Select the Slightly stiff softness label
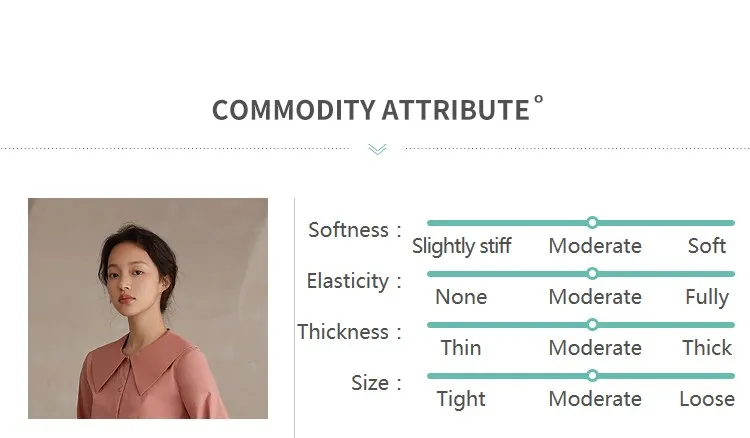750x438 pixels. [462, 246]
